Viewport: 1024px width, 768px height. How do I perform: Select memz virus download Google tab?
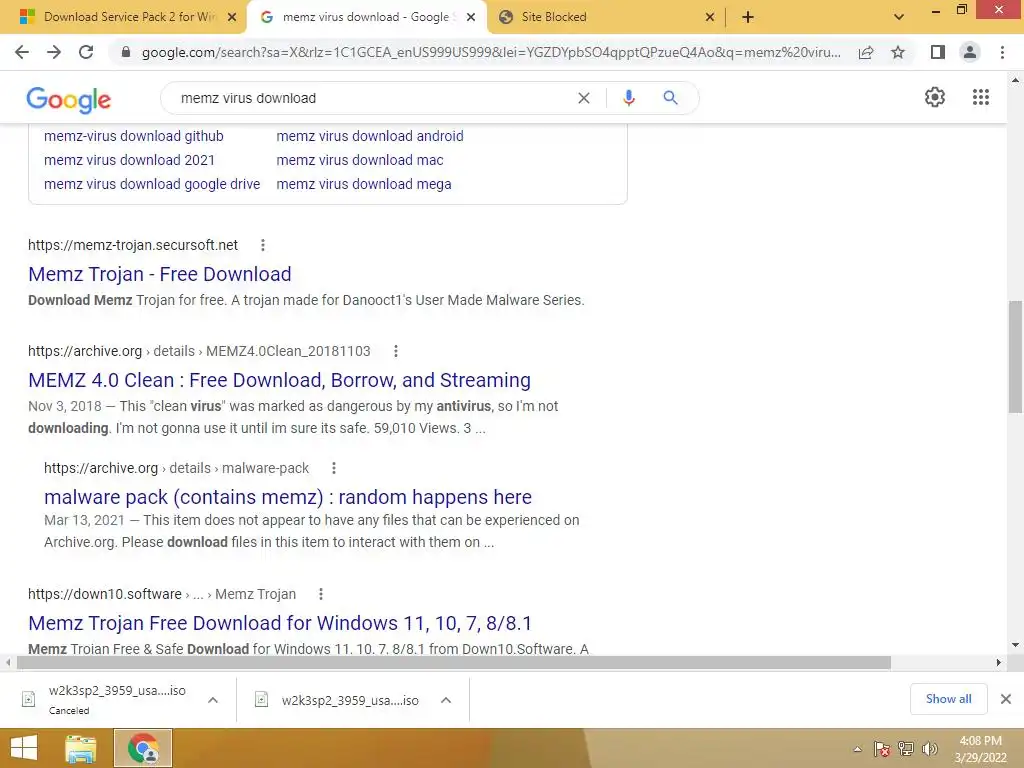pos(364,17)
